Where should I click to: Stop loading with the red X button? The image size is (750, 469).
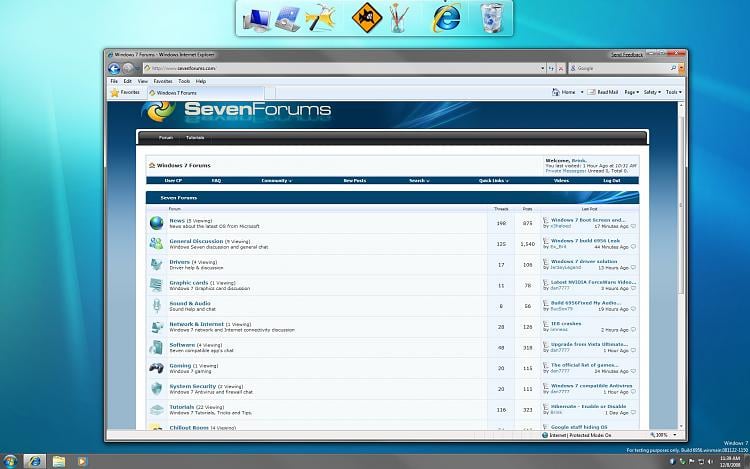coord(561,68)
